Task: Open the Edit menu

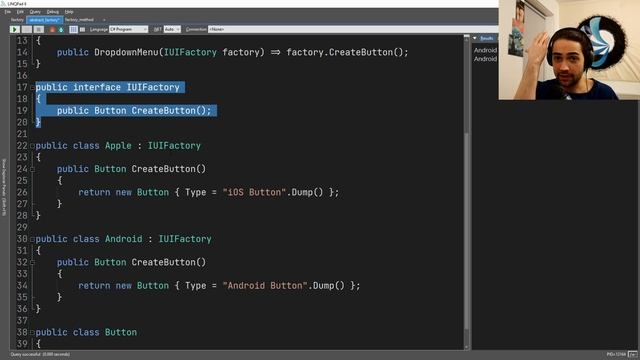Action: point(20,12)
